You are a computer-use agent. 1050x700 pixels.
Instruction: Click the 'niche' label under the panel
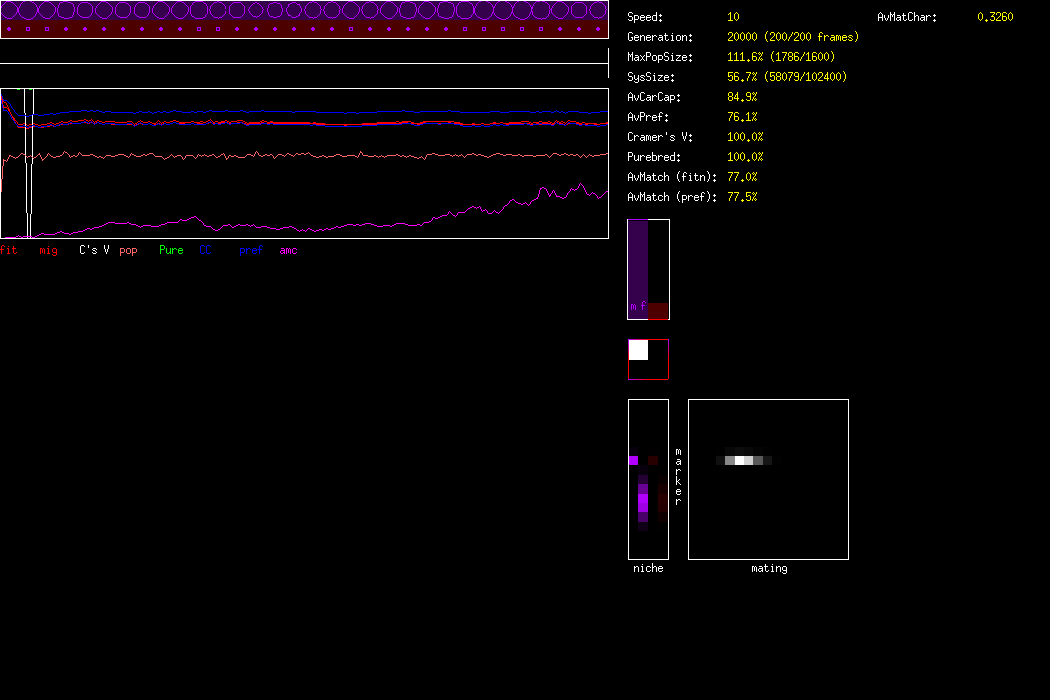coord(648,568)
